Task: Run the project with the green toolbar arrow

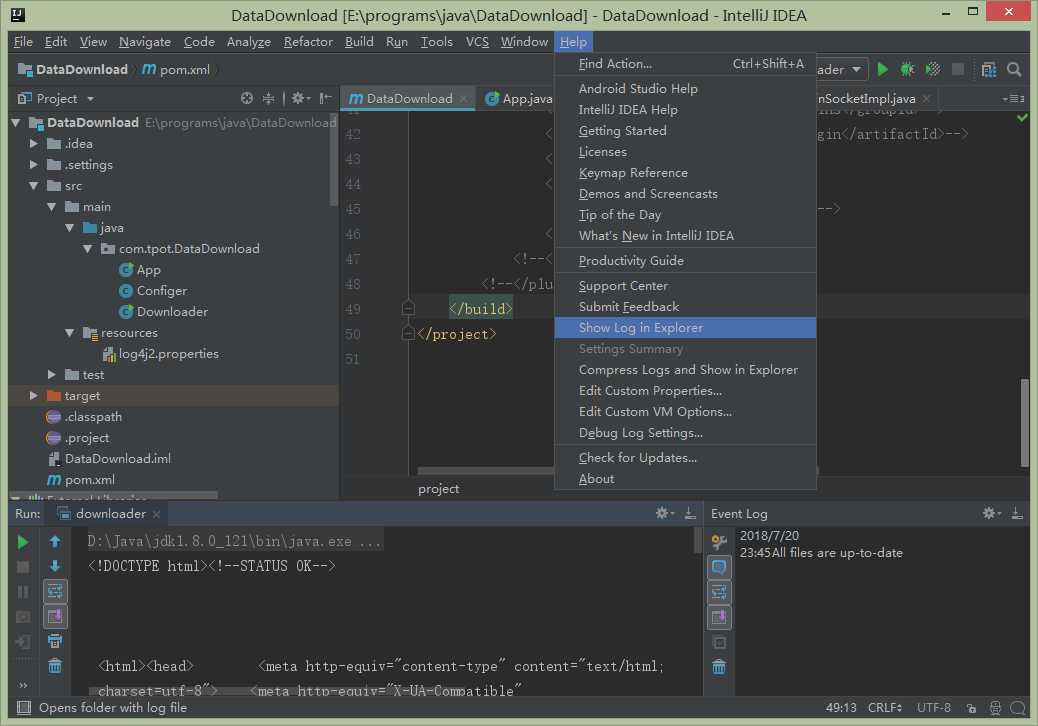Action: point(882,69)
